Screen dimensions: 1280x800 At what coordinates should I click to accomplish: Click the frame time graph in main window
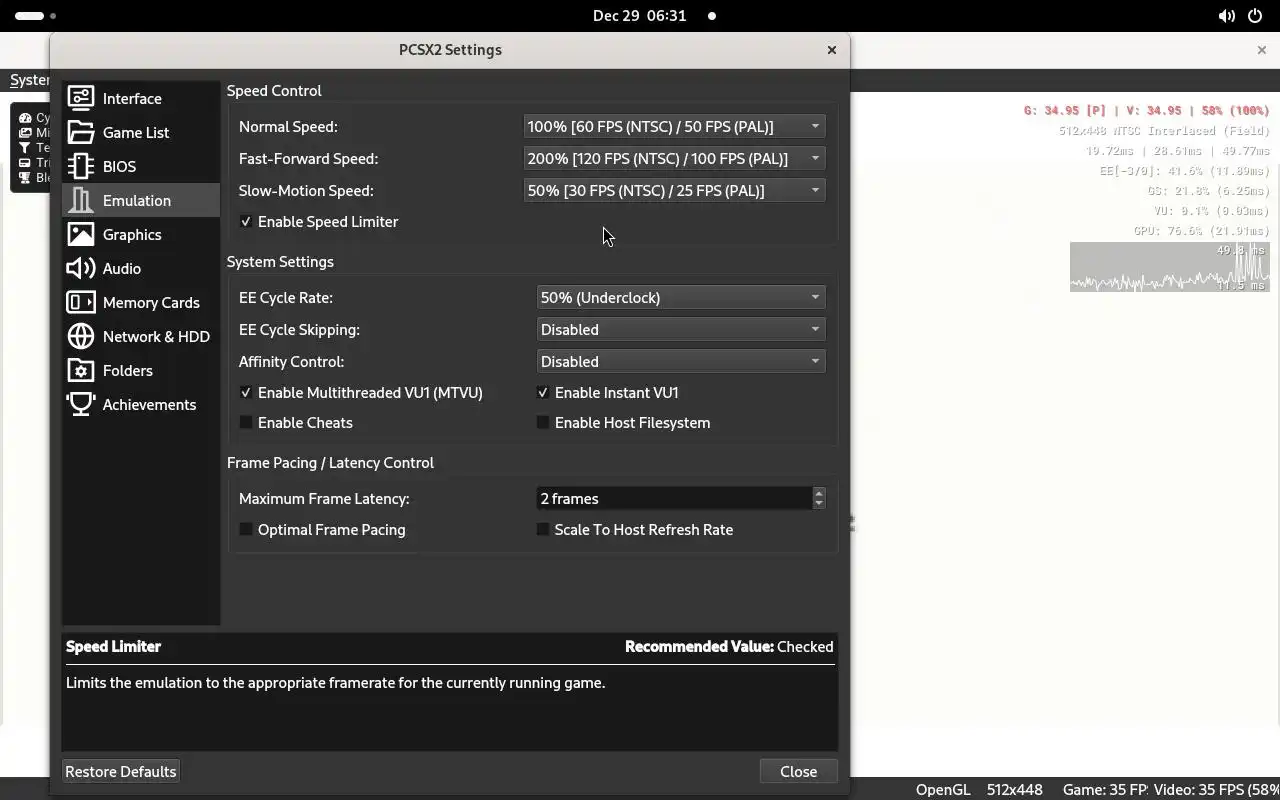tap(1169, 266)
